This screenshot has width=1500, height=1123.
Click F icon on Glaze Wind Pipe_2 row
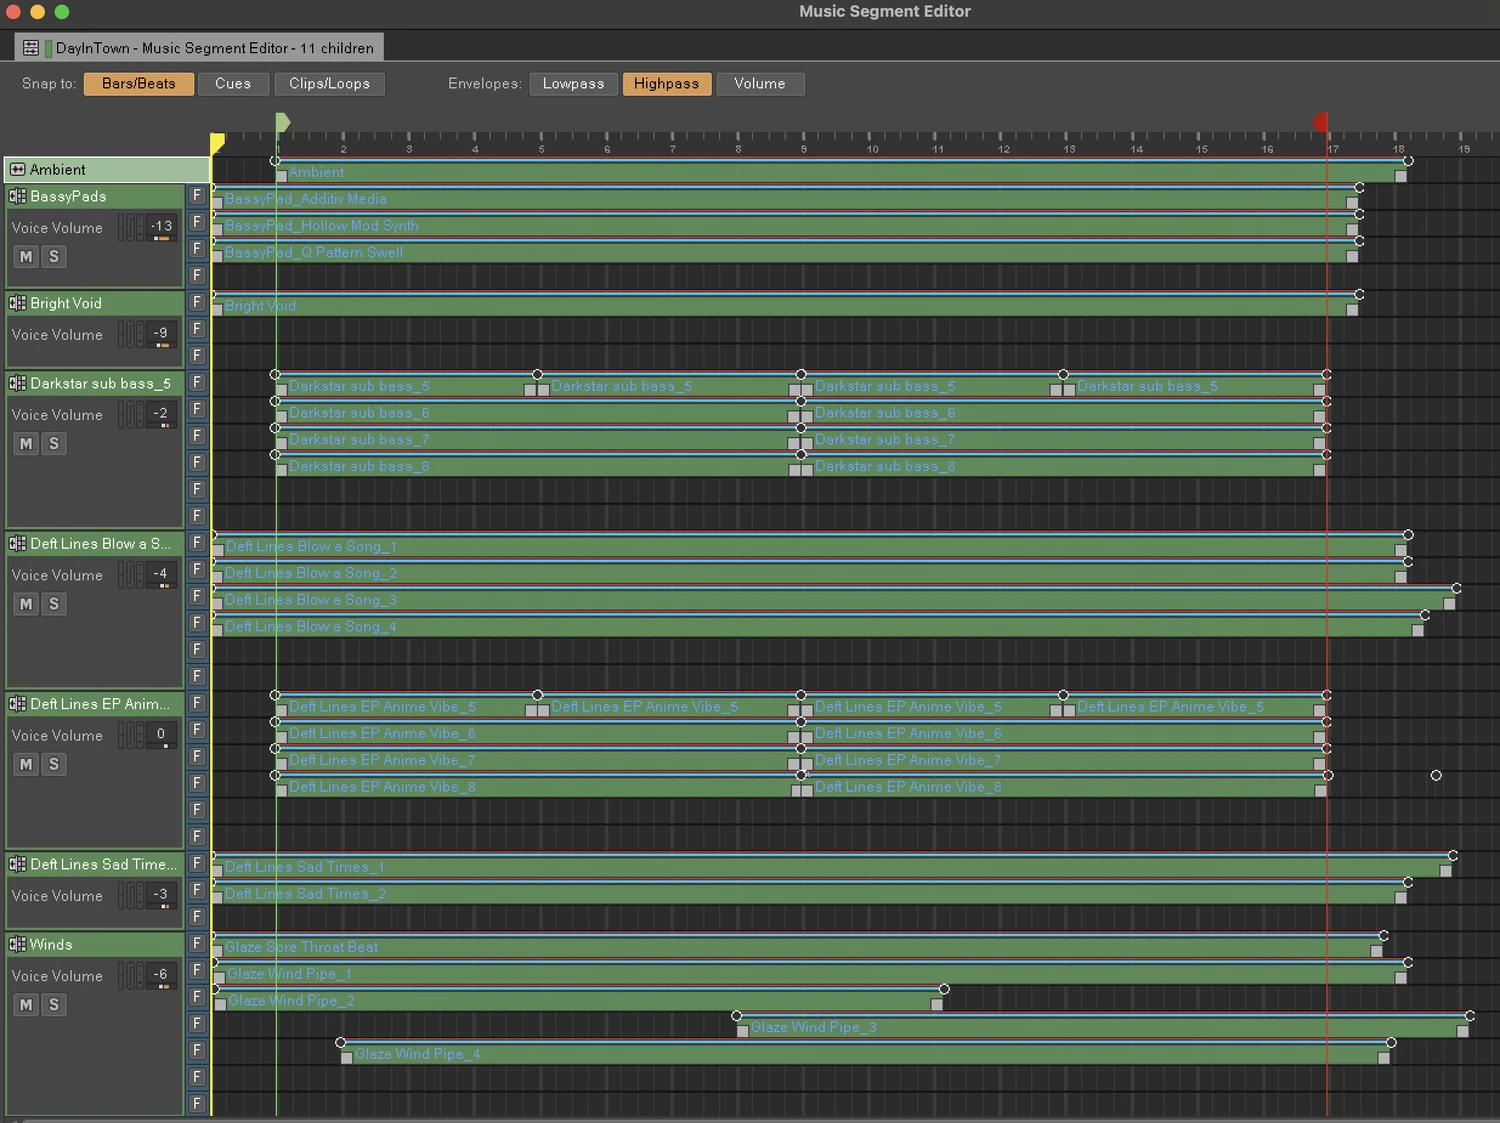point(197,997)
